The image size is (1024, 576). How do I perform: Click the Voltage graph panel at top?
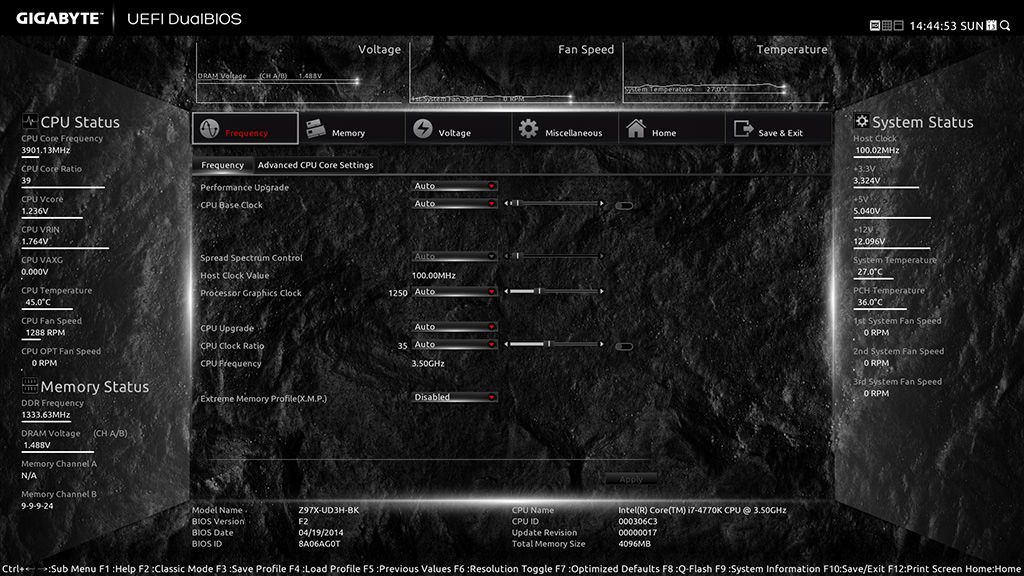[300, 72]
